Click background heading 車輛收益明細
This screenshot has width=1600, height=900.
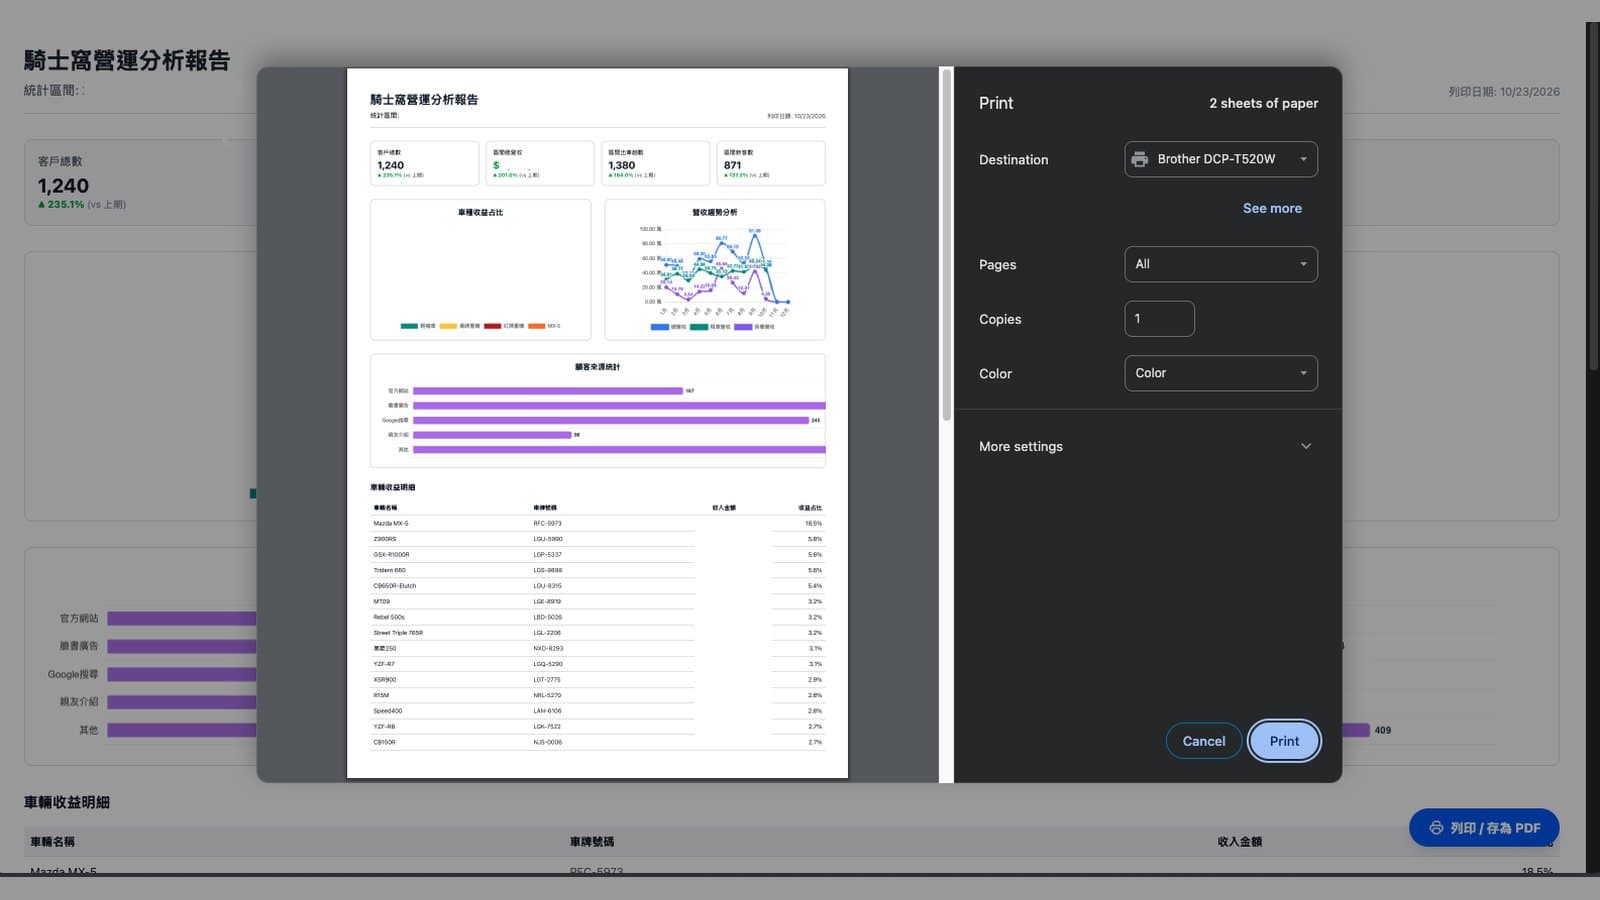tap(67, 802)
